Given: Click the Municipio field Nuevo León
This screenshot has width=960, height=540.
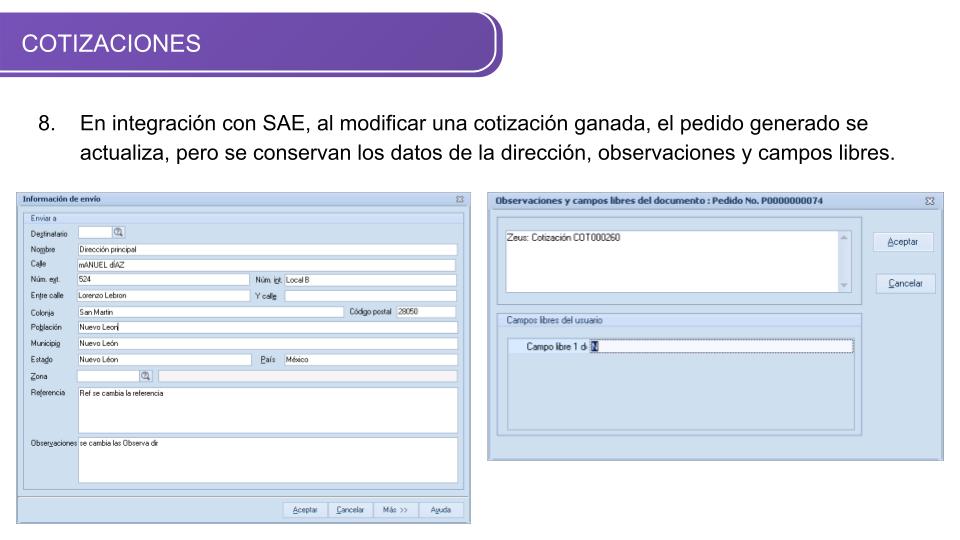Looking at the screenshot, I should pos(268,343).
